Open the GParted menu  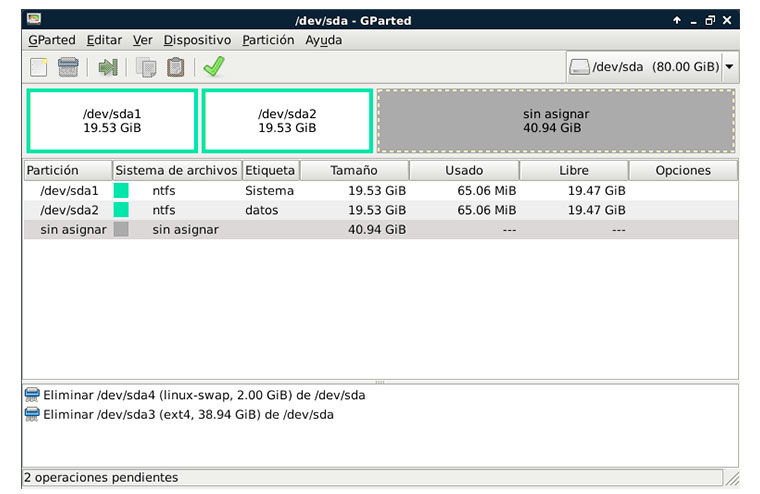tap(52, 40)
